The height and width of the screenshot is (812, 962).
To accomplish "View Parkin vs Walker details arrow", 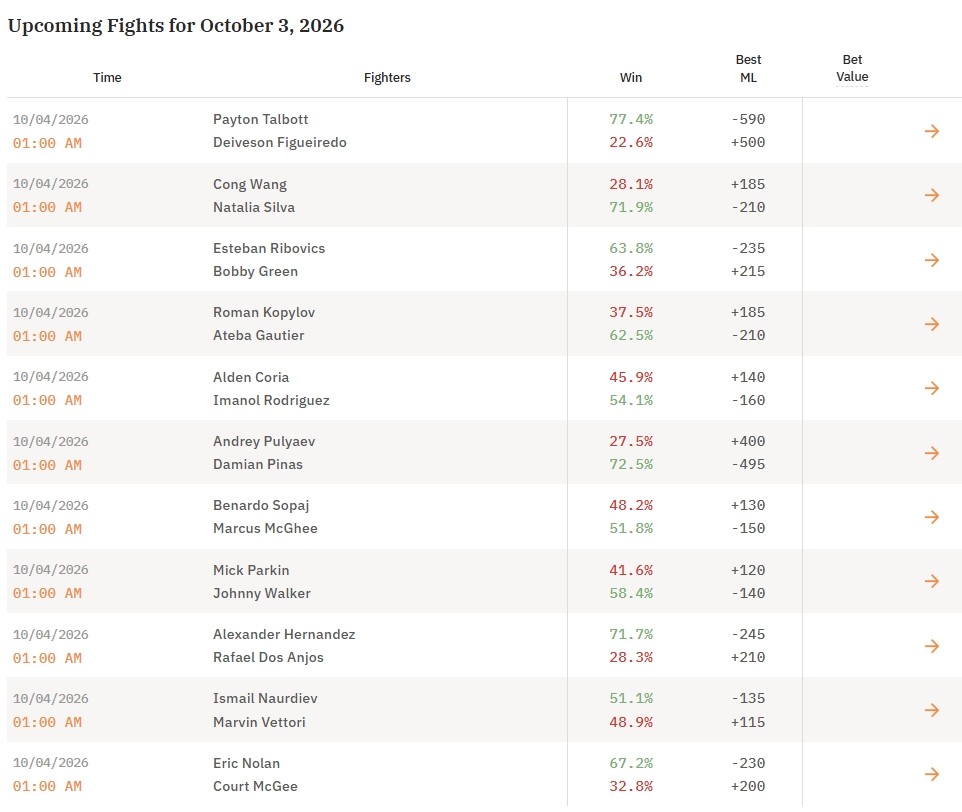I will [931, 581].
